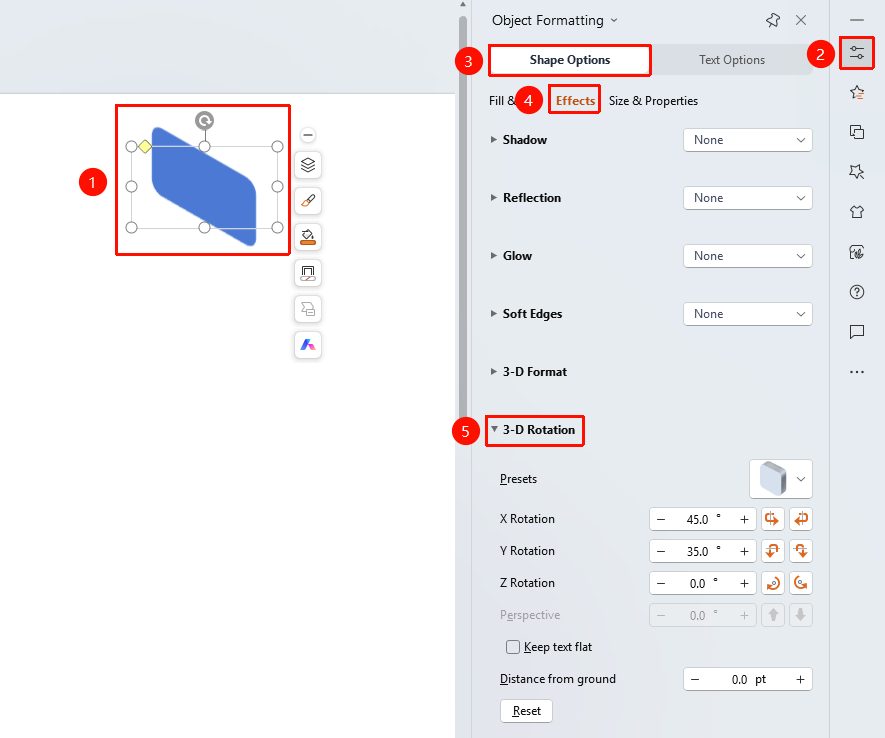The height and width of the screenshot is (738, 885).
Task: Expand the Glow section
Action: (x=493, y=256)
